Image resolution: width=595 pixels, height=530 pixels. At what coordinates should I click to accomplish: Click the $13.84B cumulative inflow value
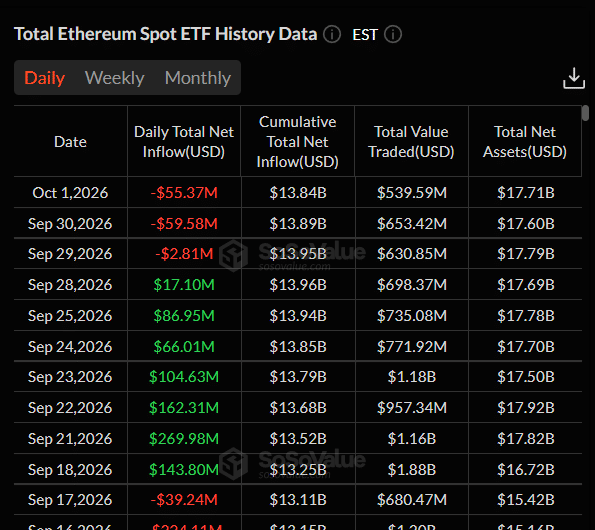tap(298, 192)
